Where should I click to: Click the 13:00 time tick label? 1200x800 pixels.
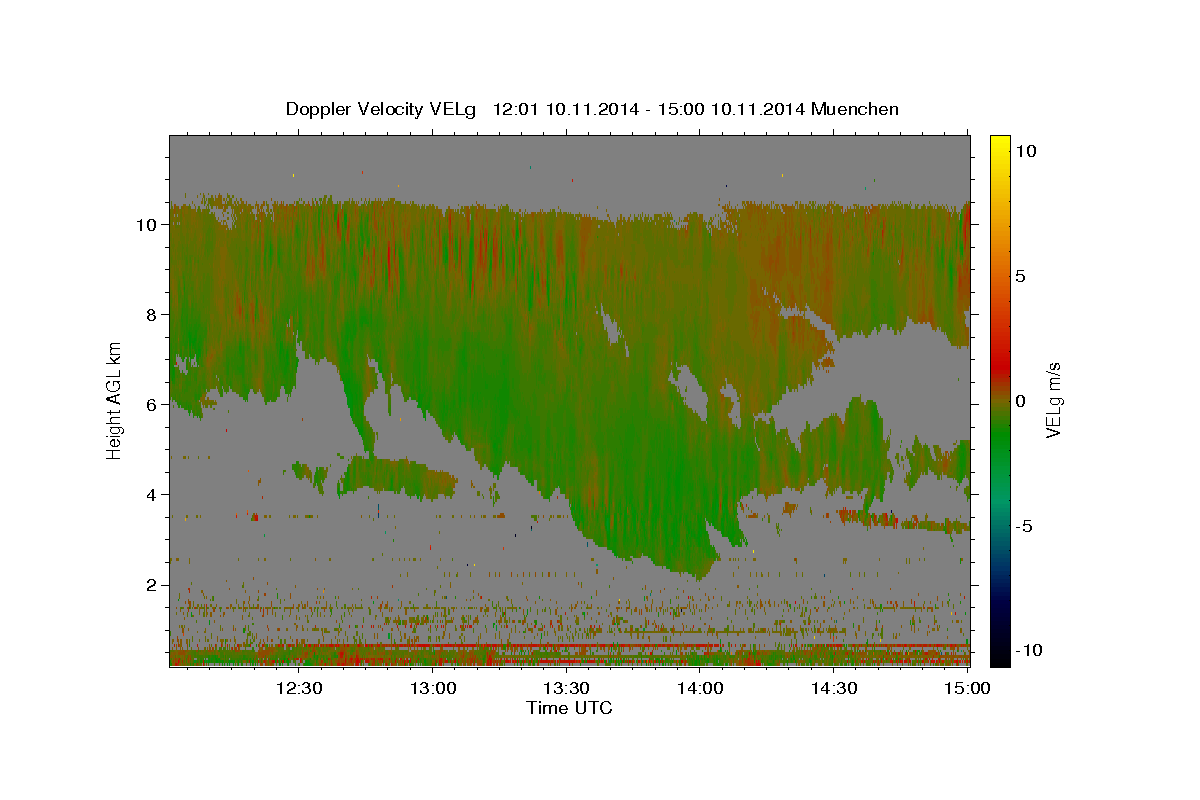[432, 688]
